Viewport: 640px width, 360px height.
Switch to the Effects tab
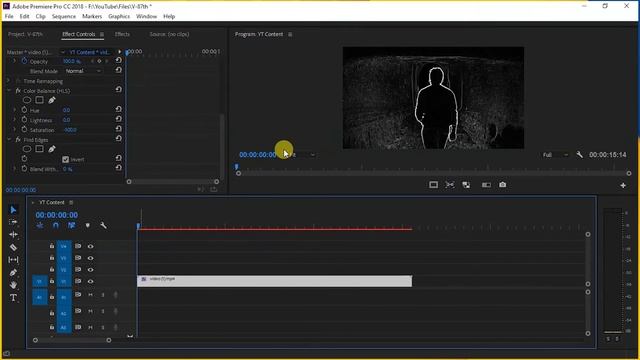click(x=122, y=34)
